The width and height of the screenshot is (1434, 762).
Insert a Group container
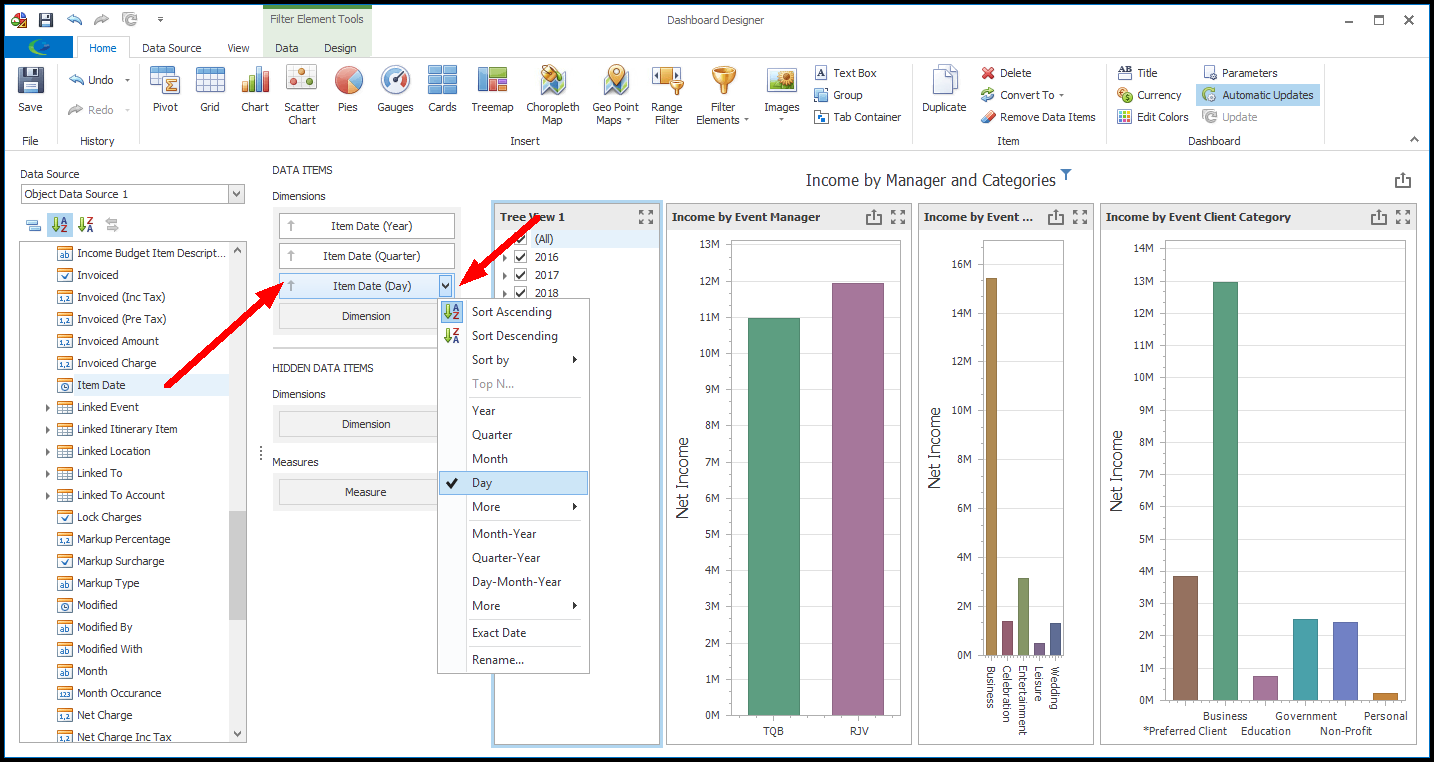tap(838, 95)
